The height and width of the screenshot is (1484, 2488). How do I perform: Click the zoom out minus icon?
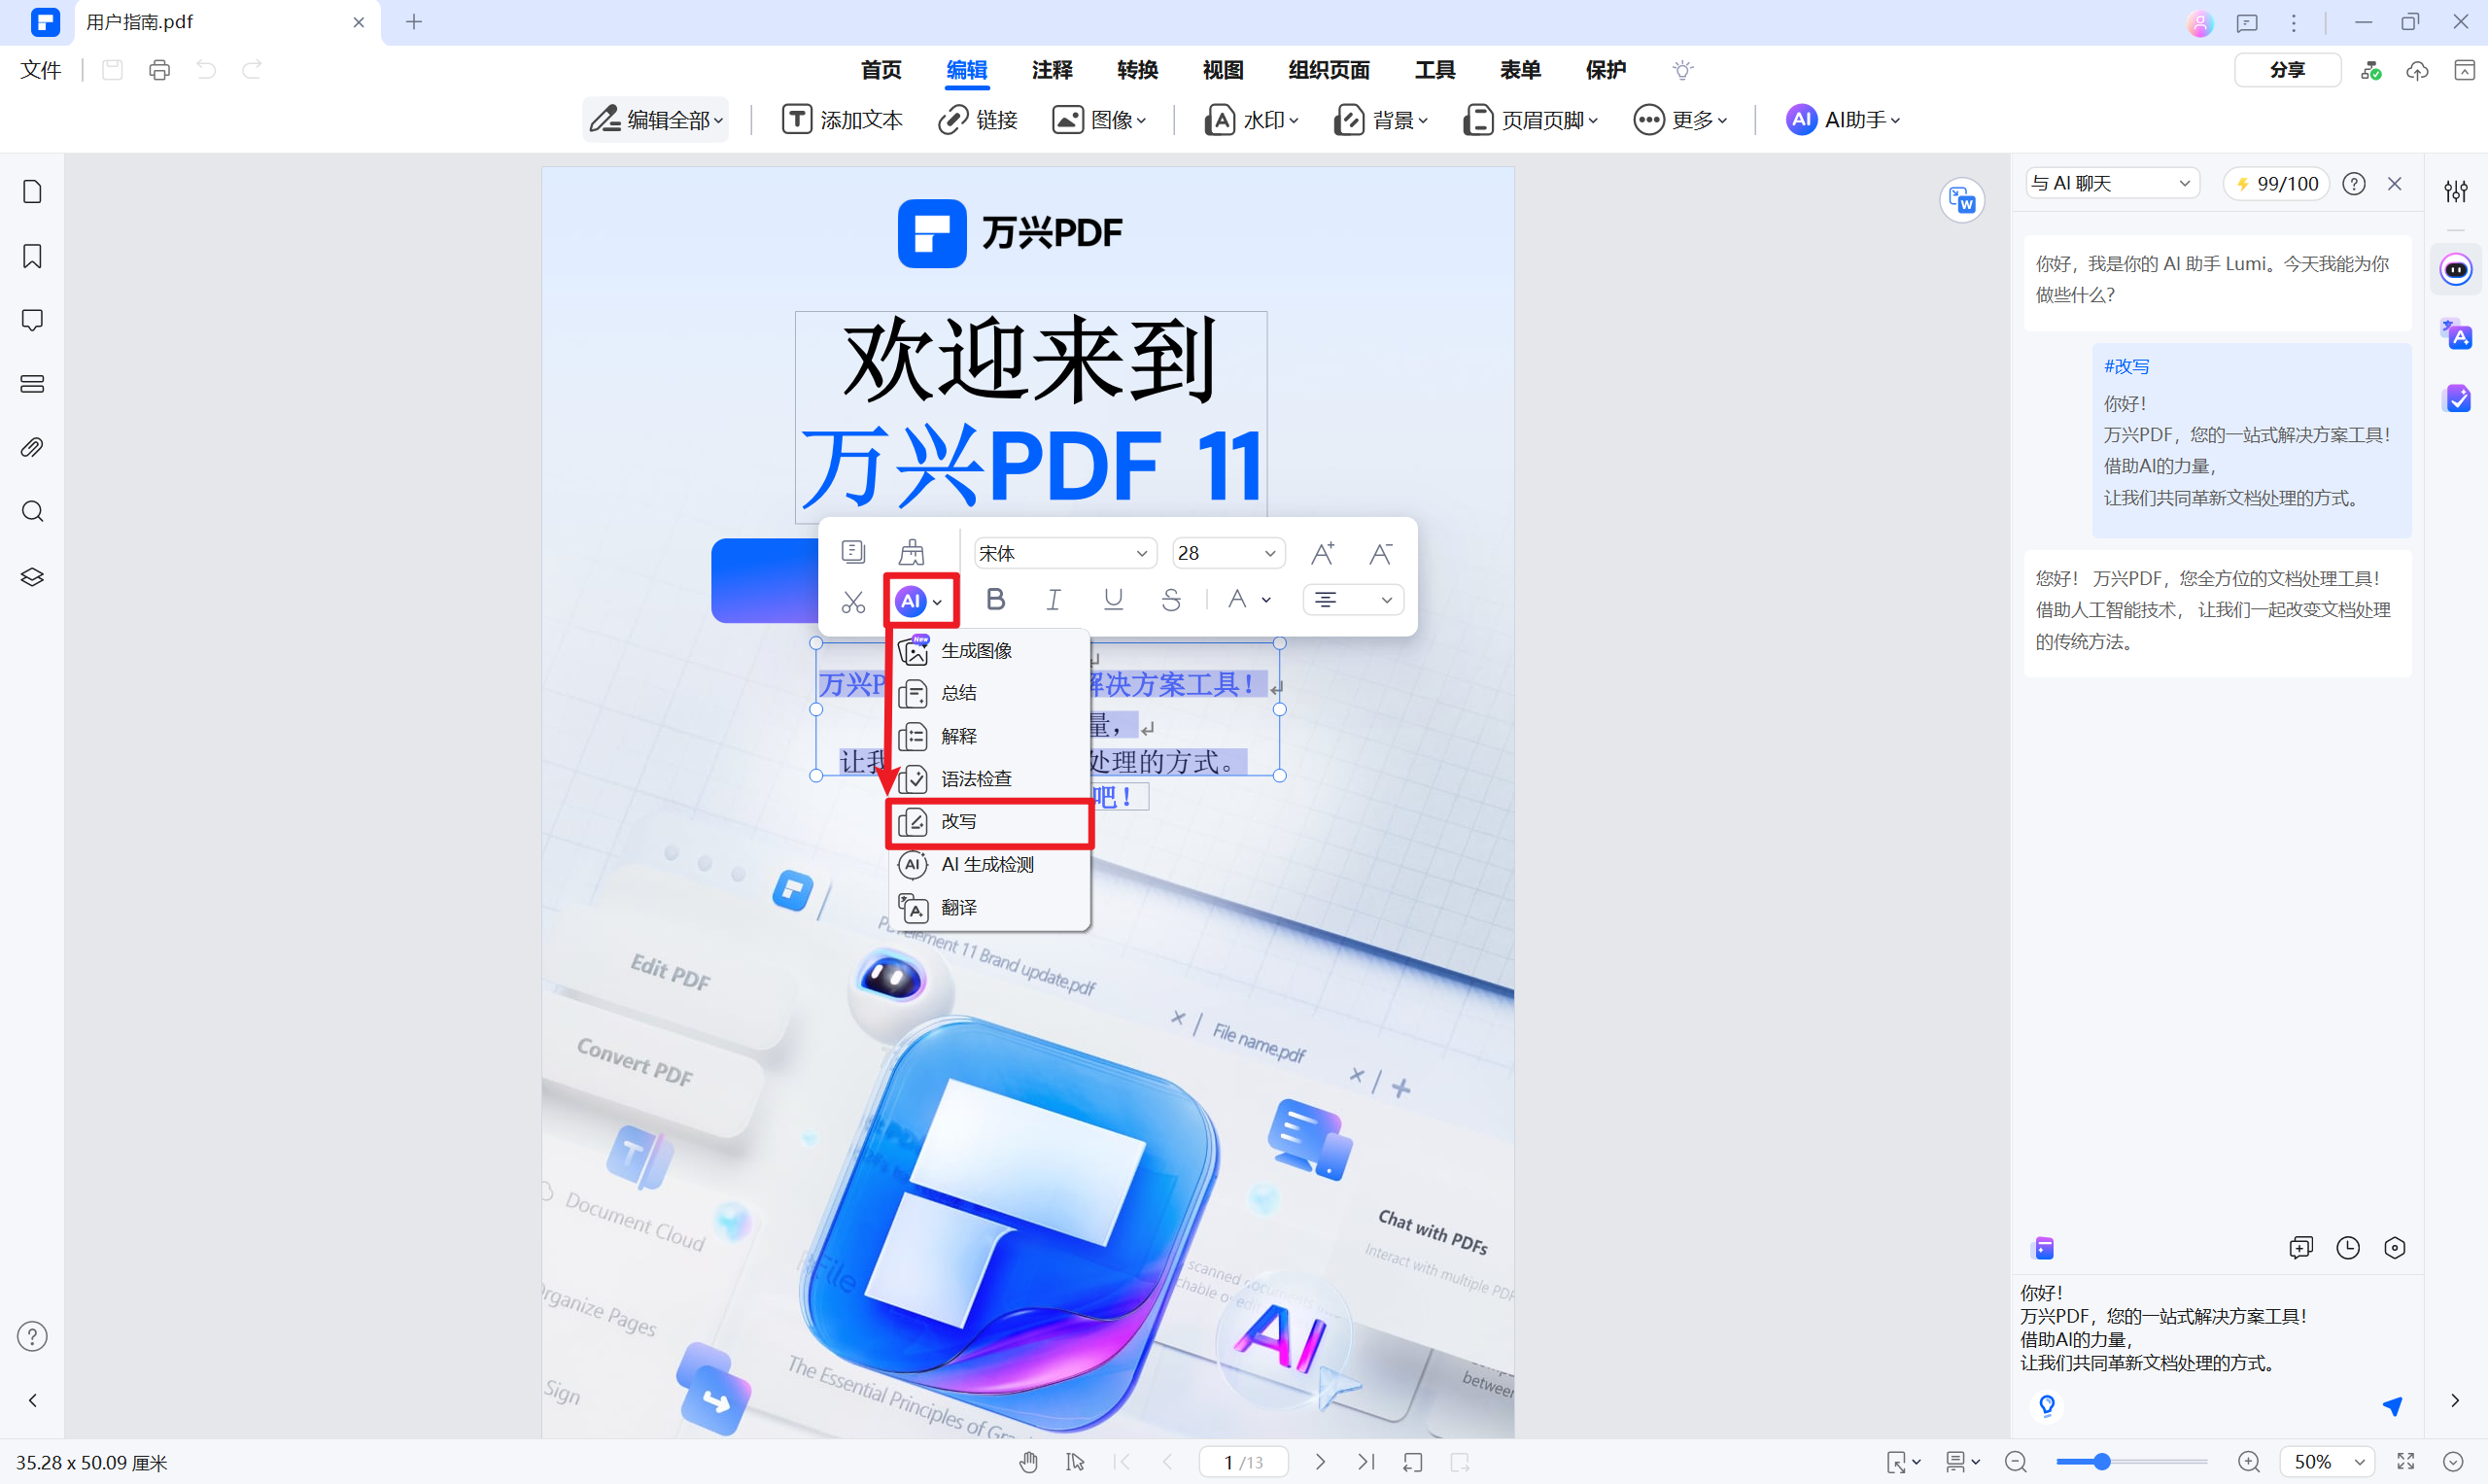click(x=2016, y=1462)
